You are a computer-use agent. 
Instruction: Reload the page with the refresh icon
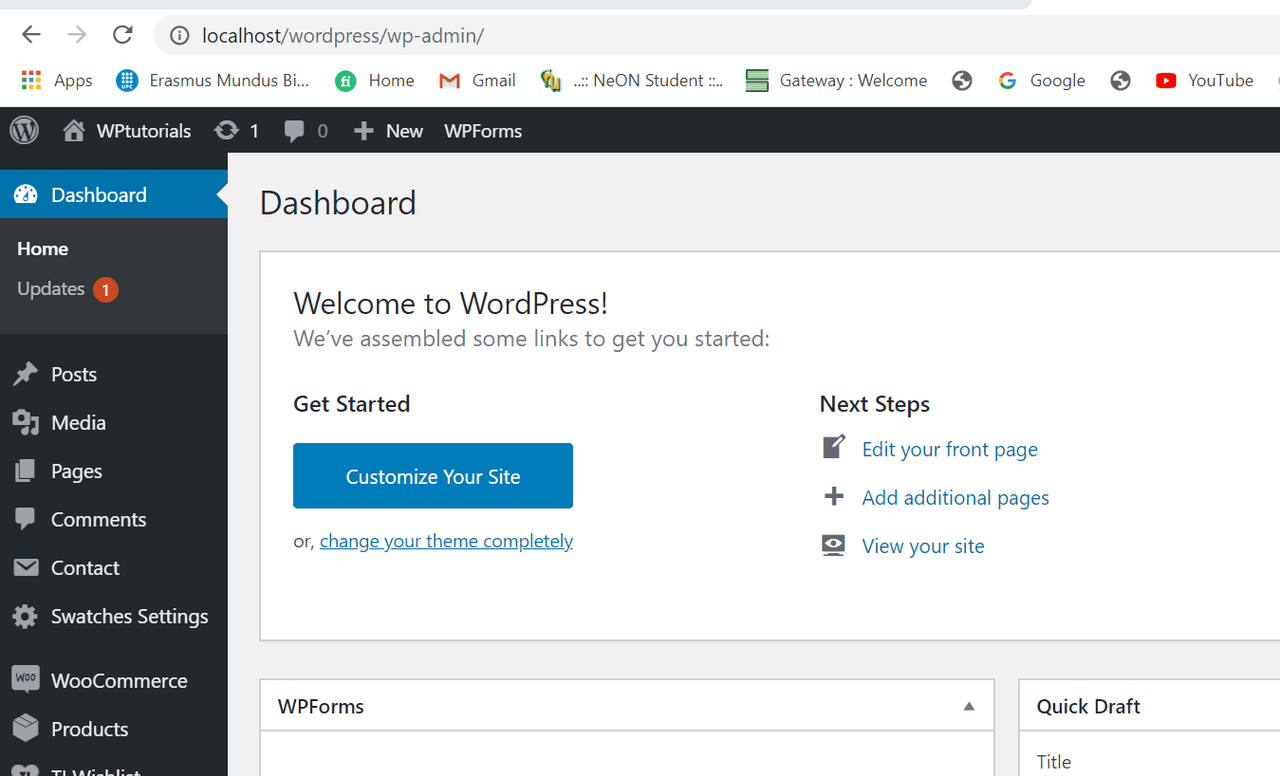coord(123,35)
